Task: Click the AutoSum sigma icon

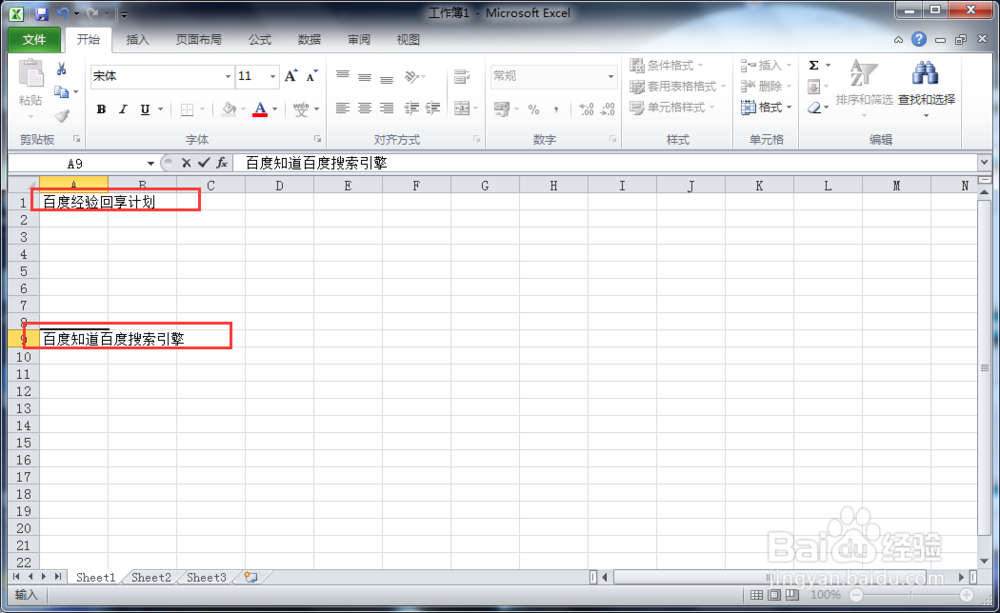Action: pos(814,65)
